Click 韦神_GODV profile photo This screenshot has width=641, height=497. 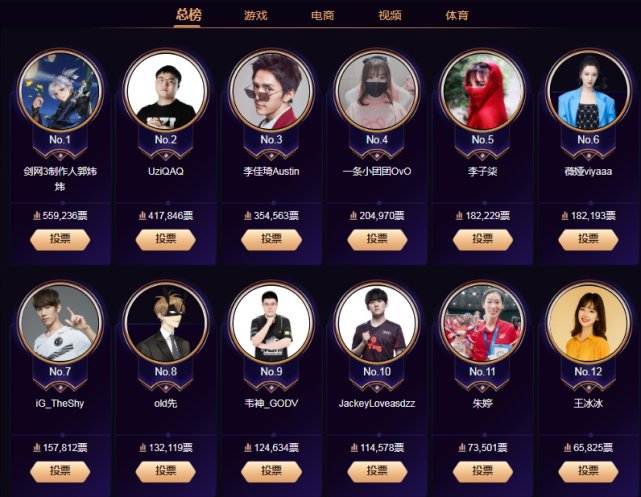point(271,323)
